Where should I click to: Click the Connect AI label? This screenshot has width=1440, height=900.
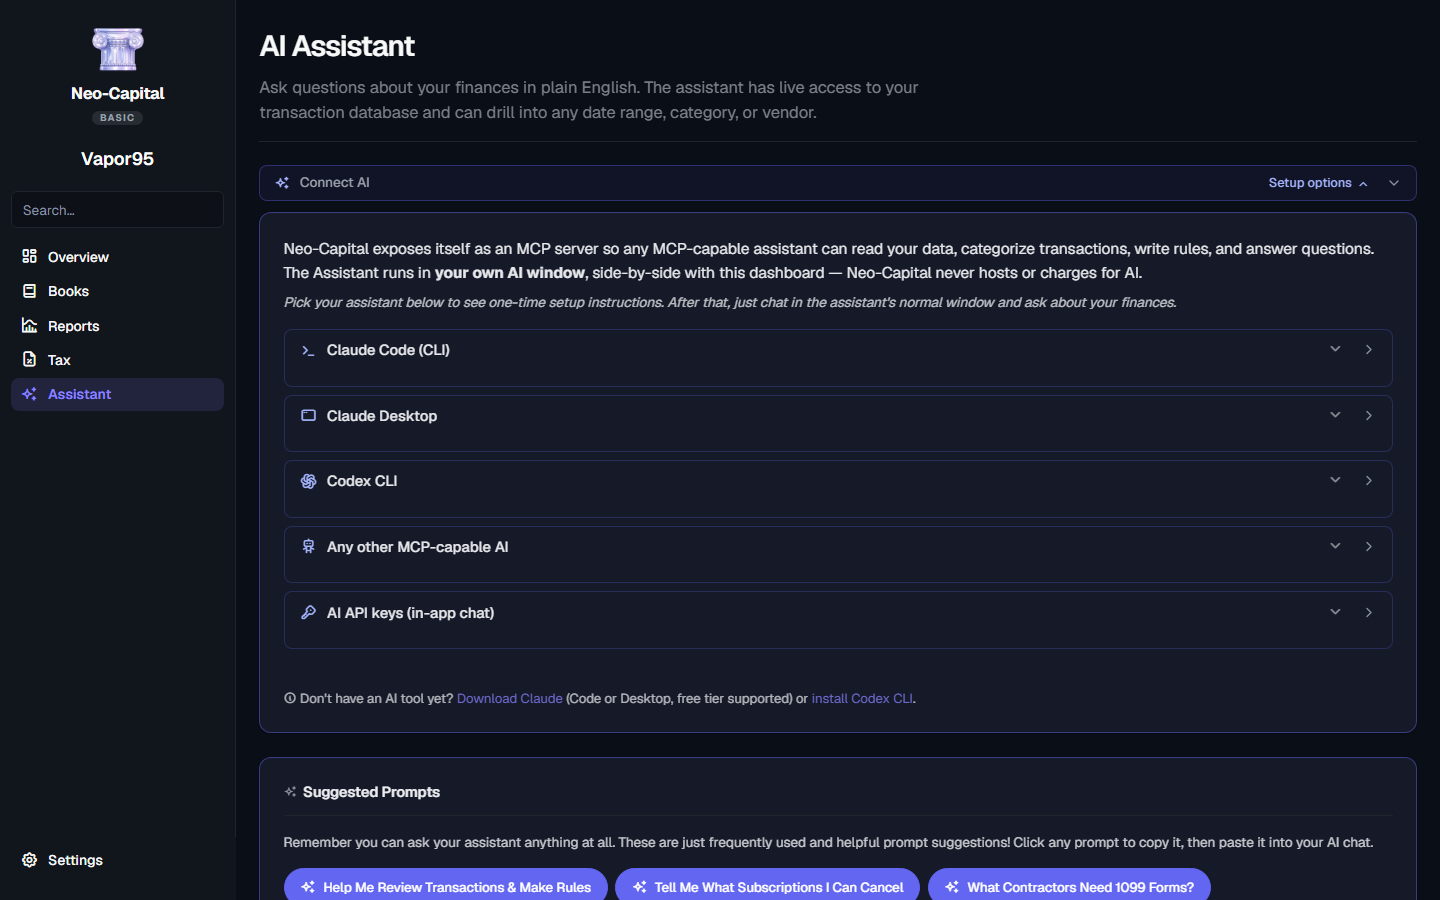(334, 183)
